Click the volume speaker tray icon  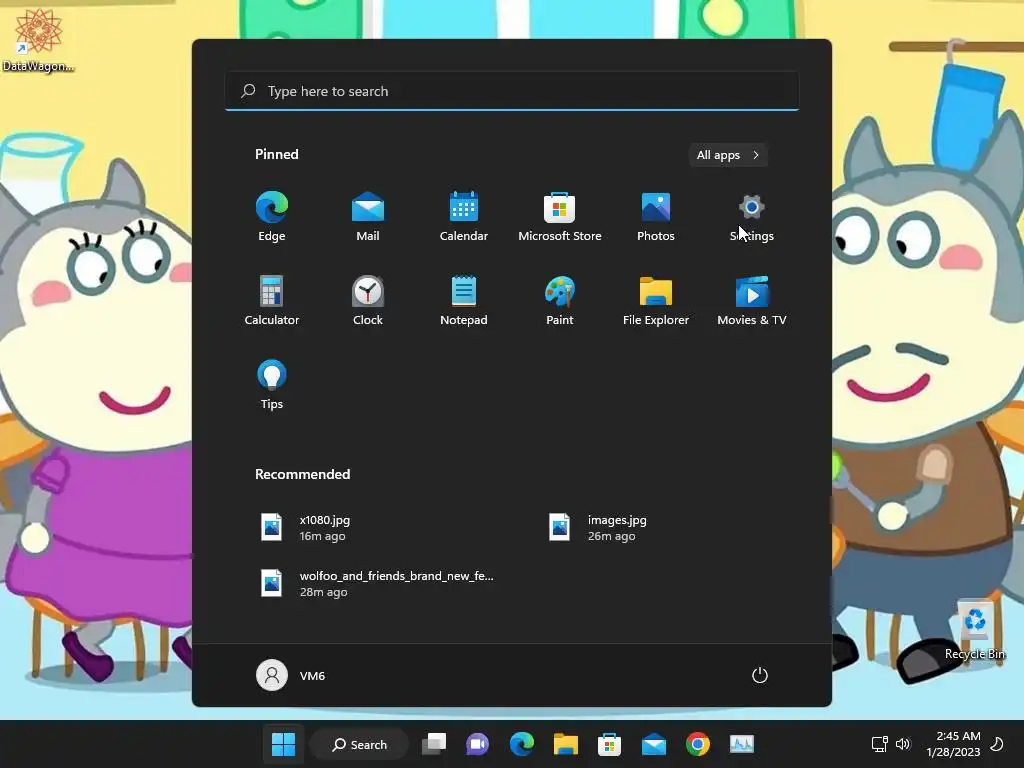[x=903, y=744]
